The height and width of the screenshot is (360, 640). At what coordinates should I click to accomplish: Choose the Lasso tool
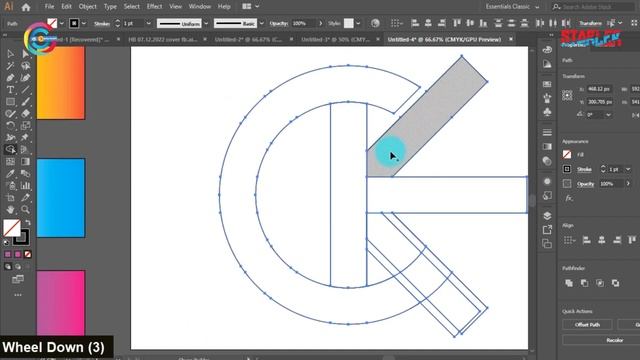[25, 66]
